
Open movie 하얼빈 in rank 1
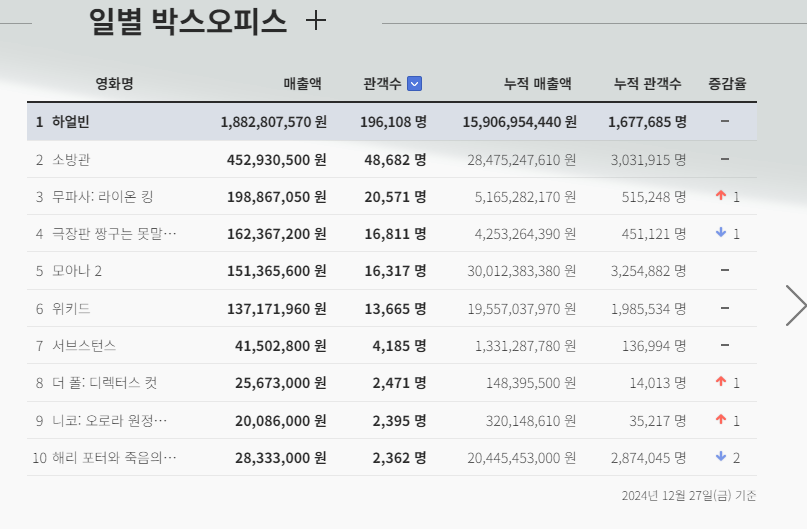point(71,122)
